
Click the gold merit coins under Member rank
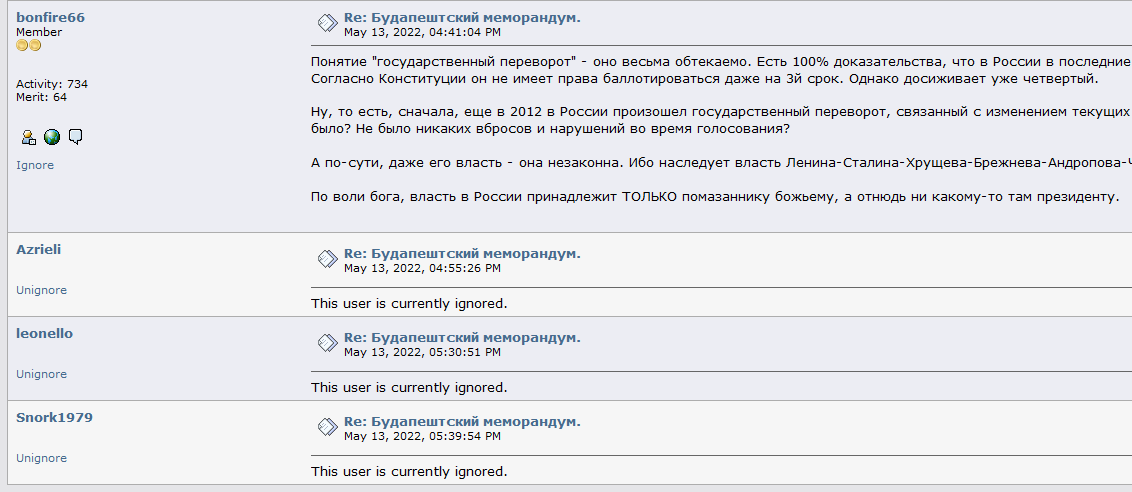pyautogui.click(x=29, y=46)
